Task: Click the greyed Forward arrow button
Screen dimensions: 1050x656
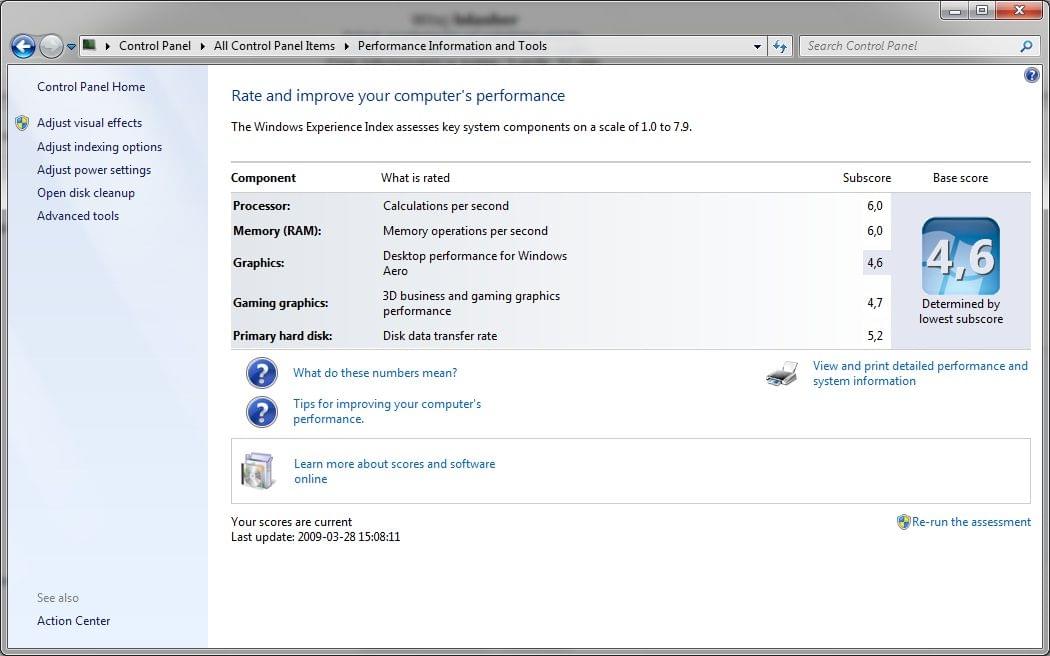Action: pos(52,46)
